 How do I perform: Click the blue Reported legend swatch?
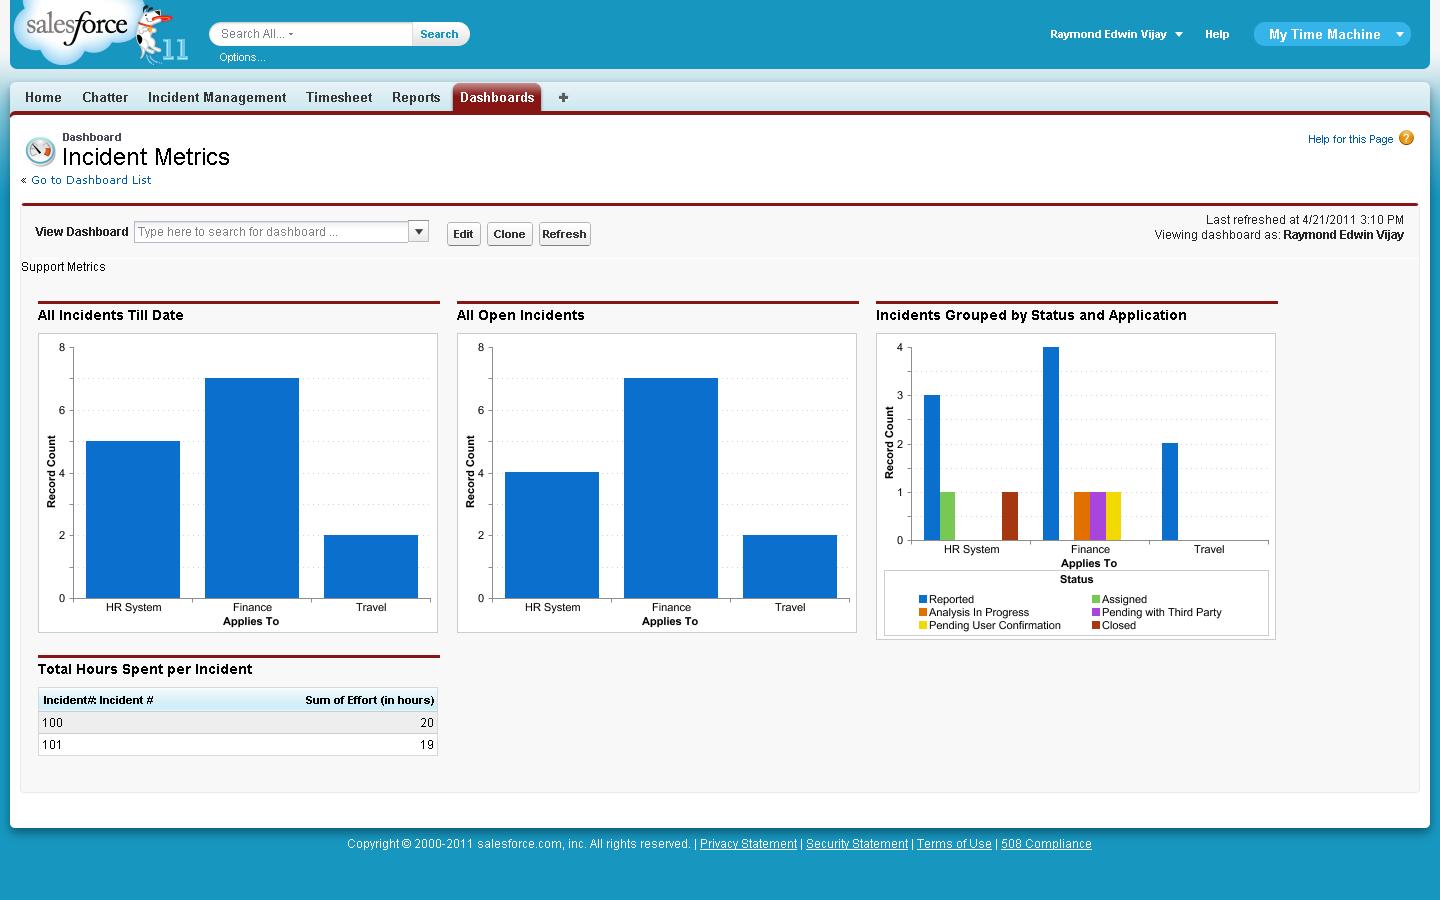[923, 600]
